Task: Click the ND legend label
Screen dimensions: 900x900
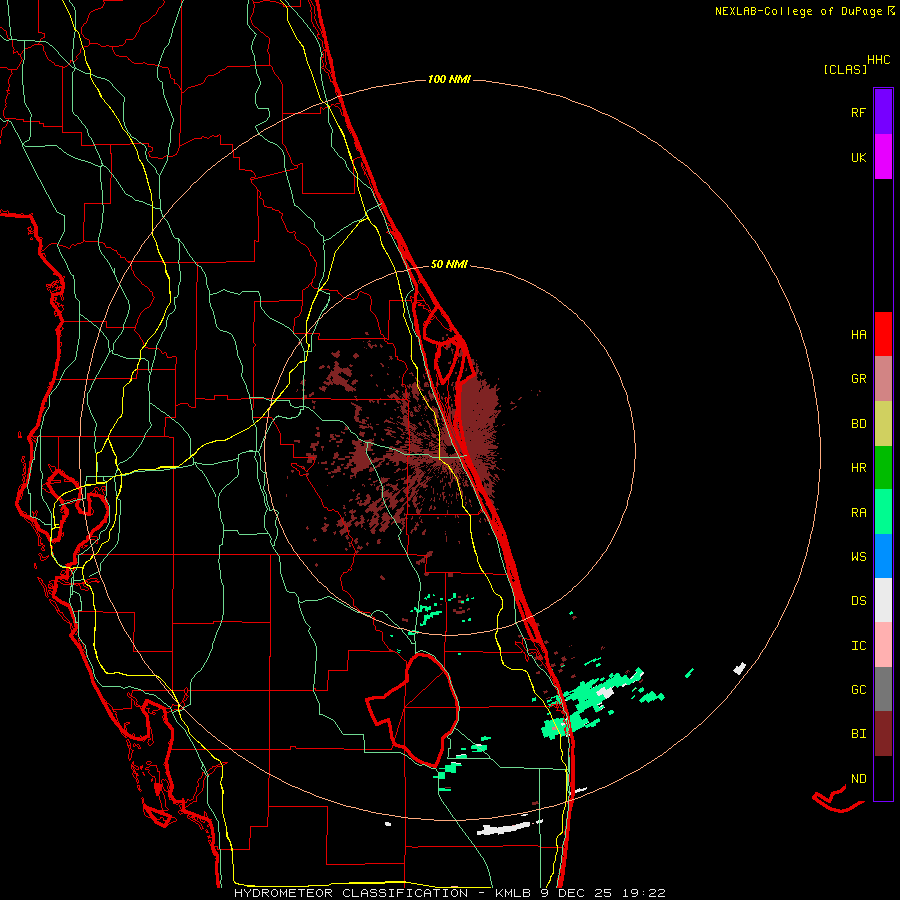Action: (x=858, y=779)
